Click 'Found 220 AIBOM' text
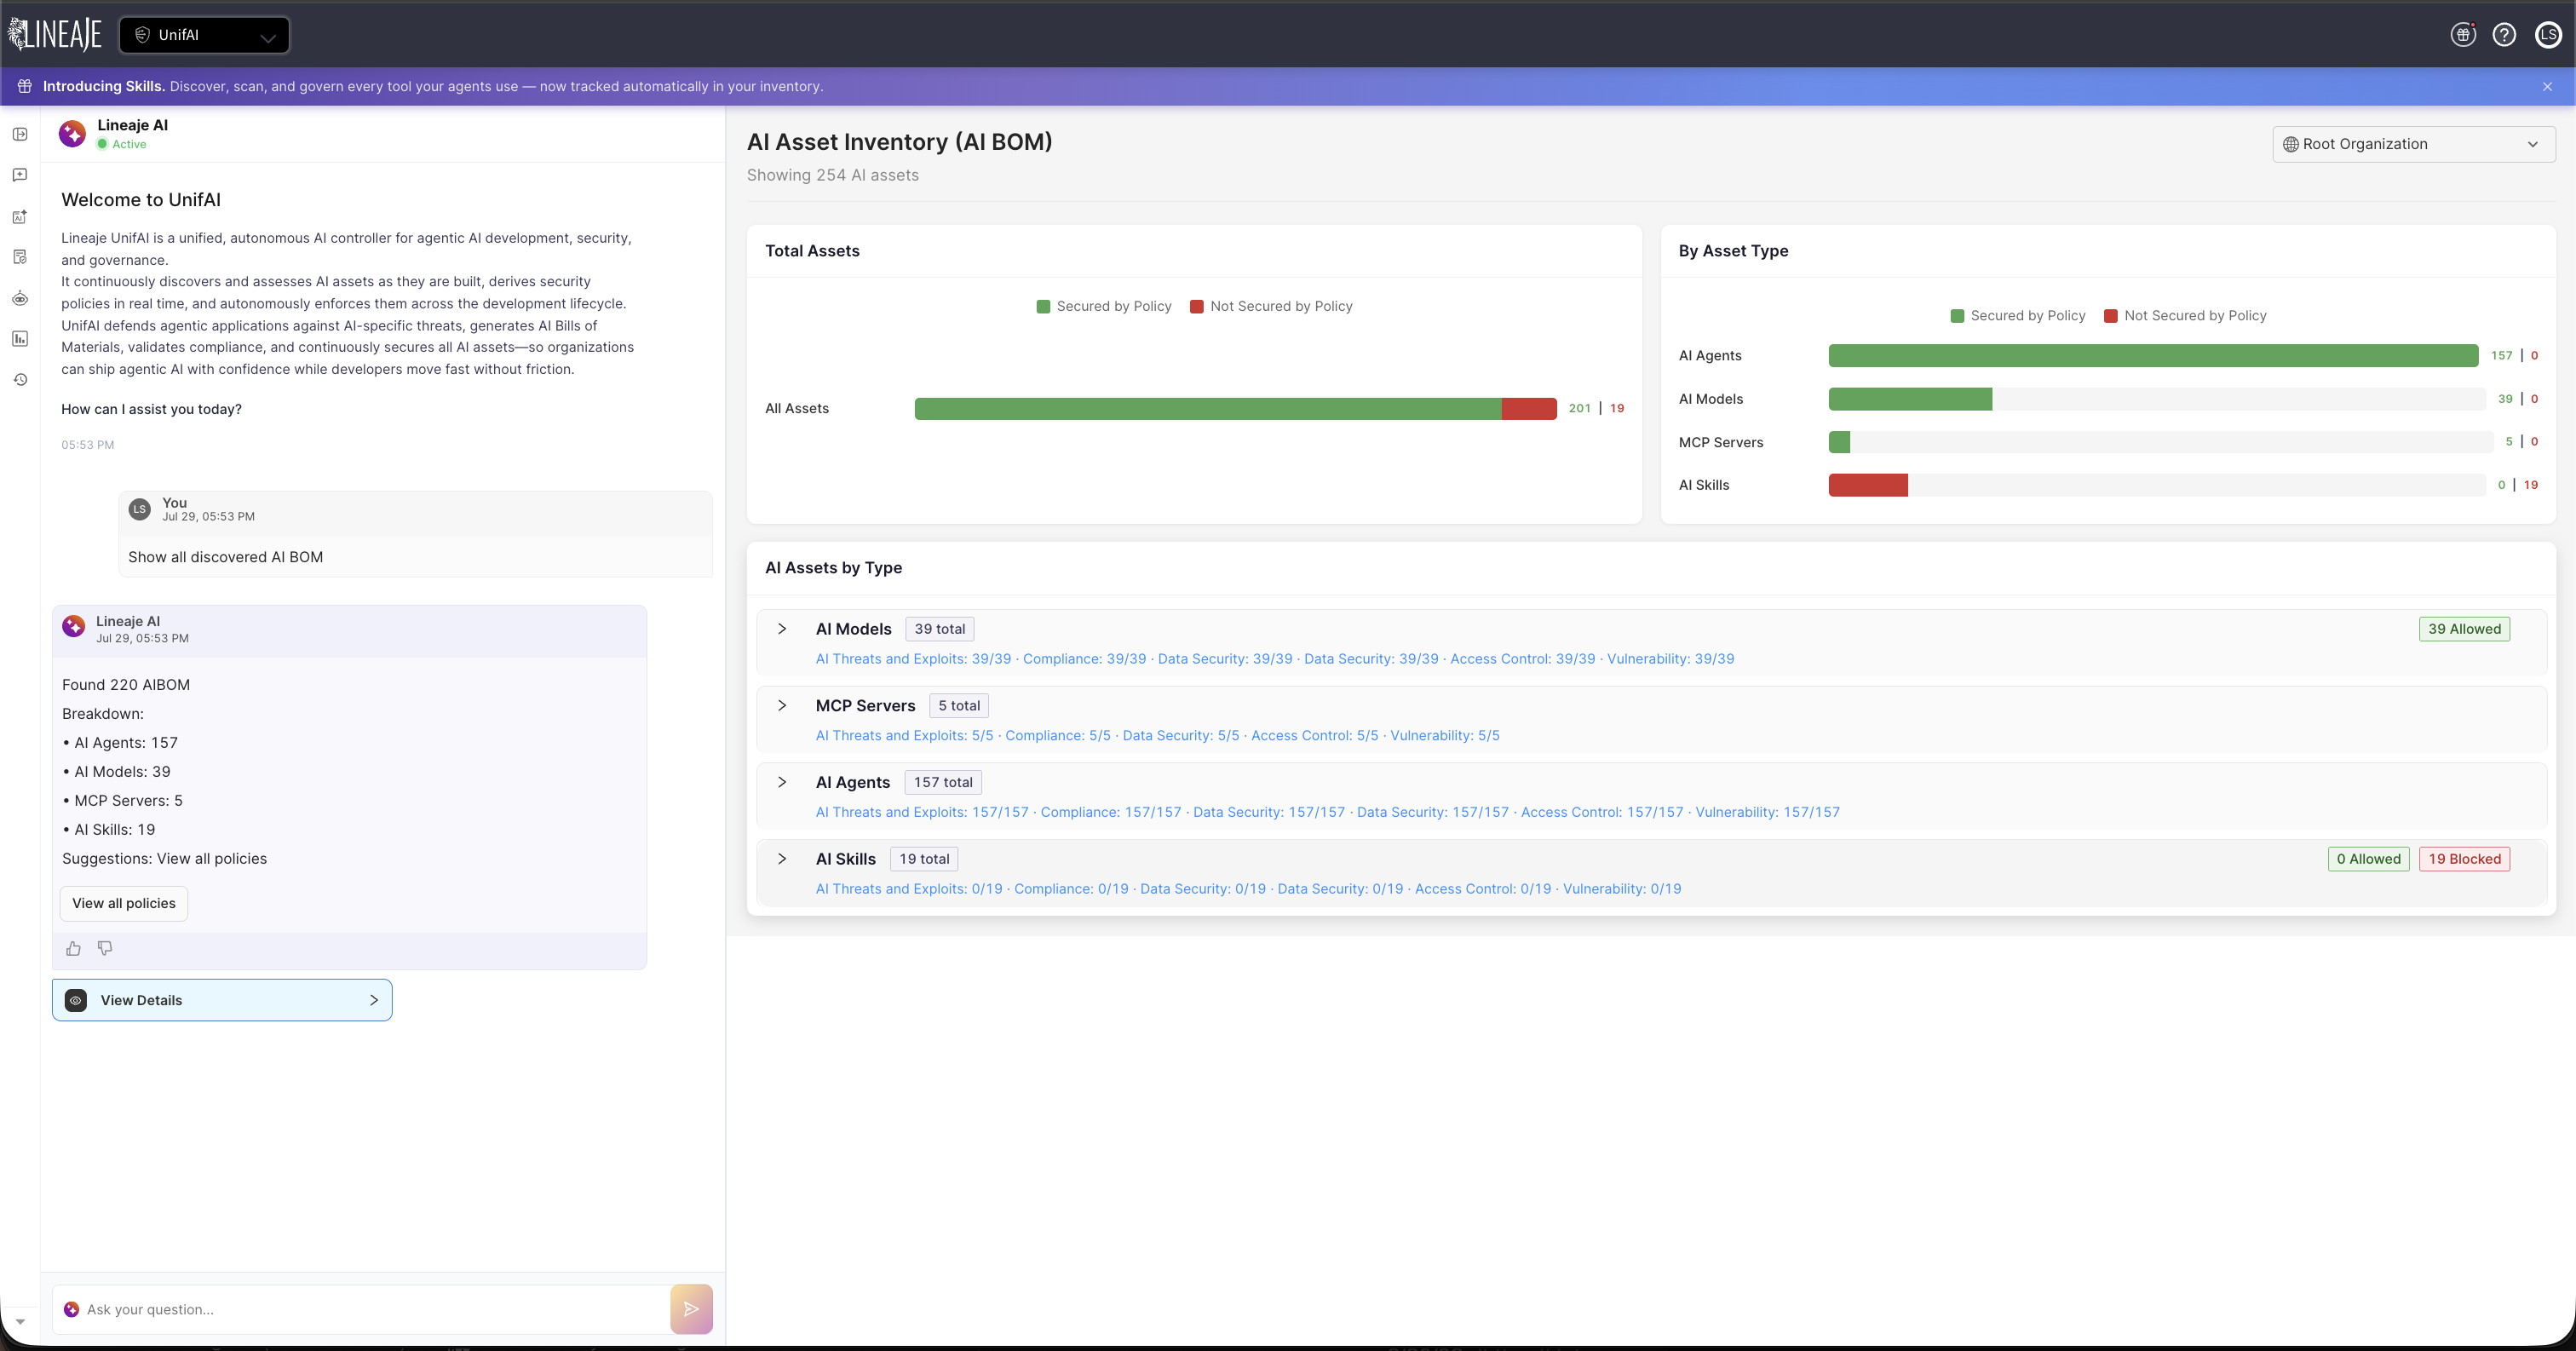 point(126,685)
